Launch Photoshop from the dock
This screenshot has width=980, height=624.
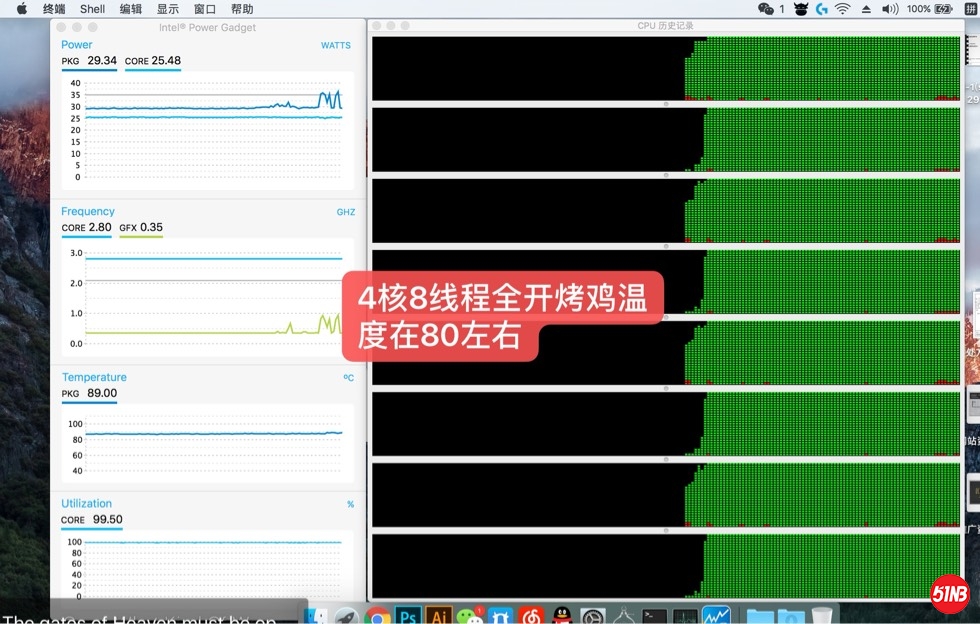(407, 616)
